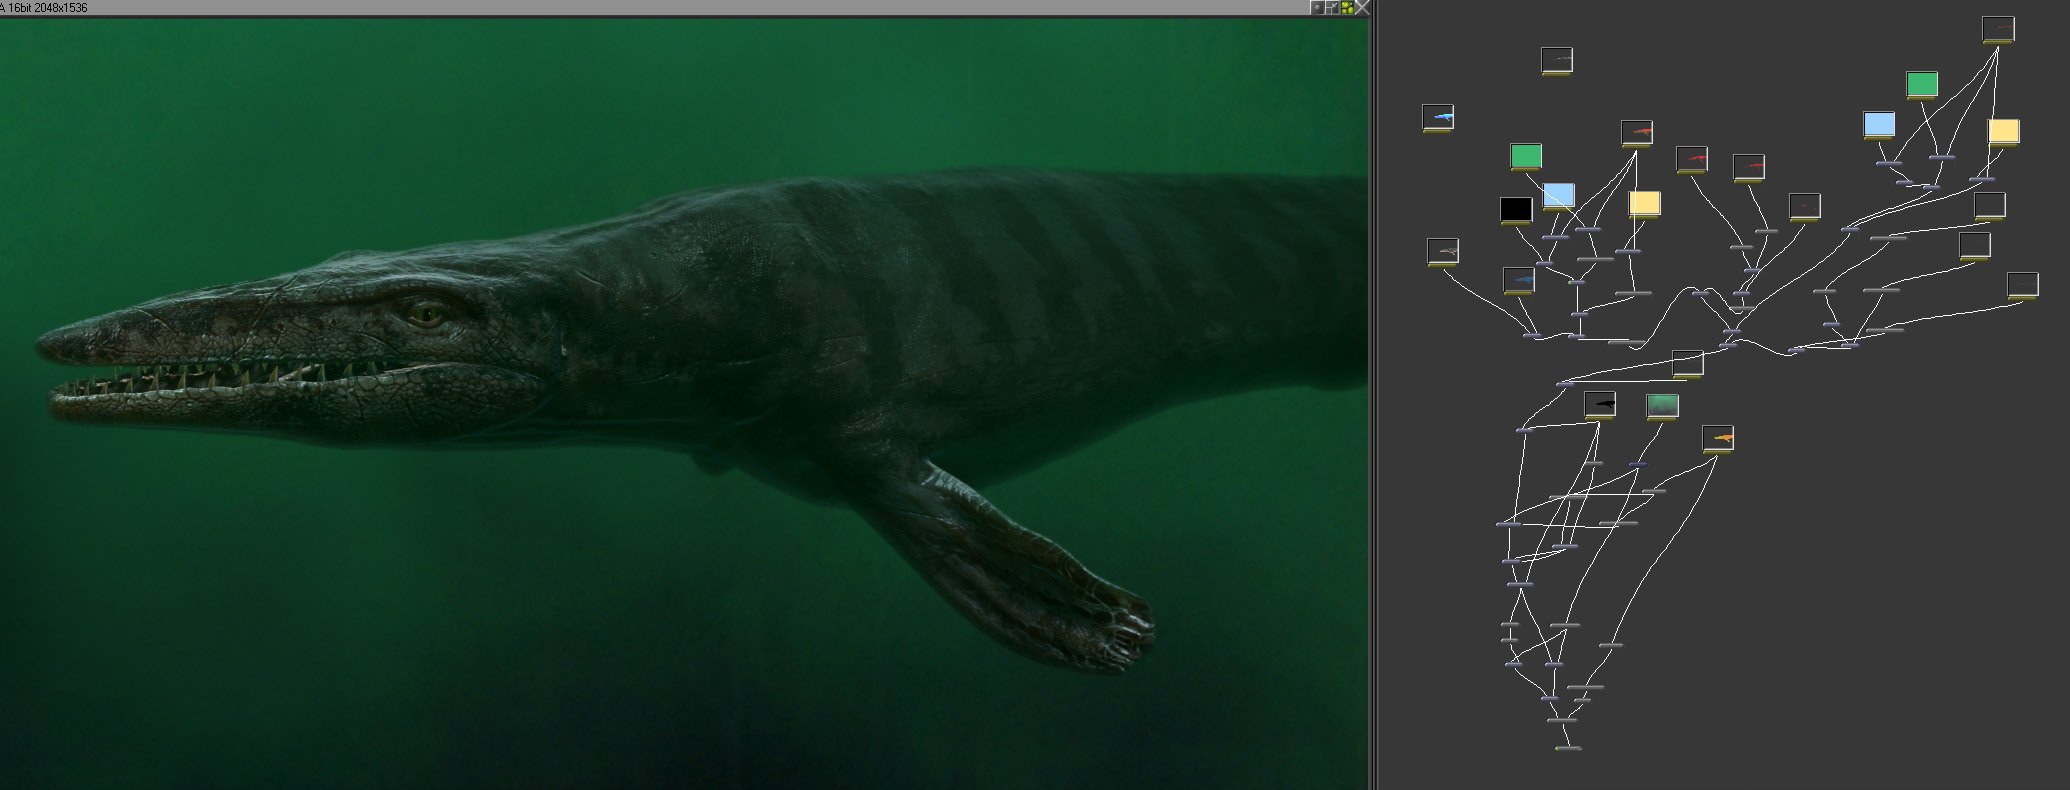Select the orange creature pass node
Screen dimensions: 2070x790
[1717, 438]
